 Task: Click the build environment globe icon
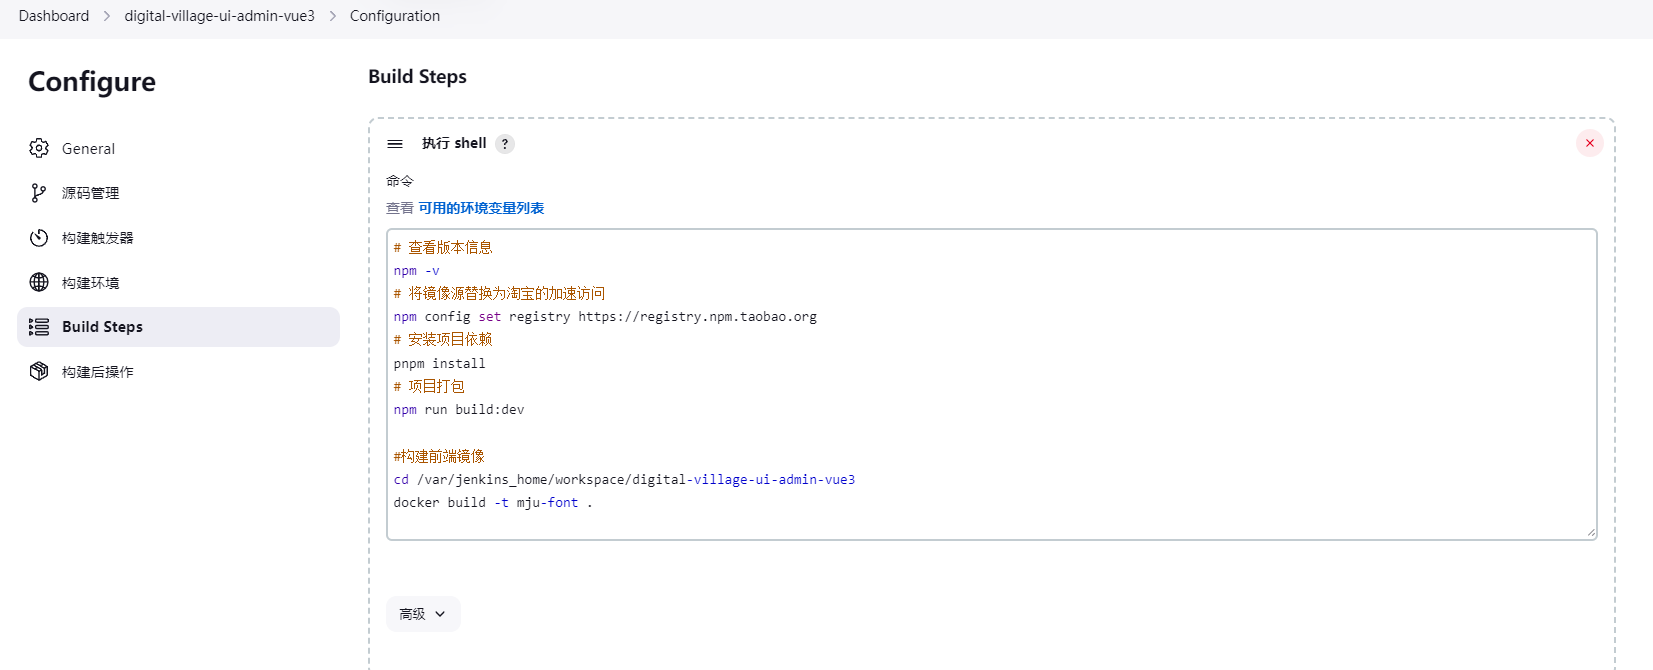pyautogui.click(x=39, y=282)
